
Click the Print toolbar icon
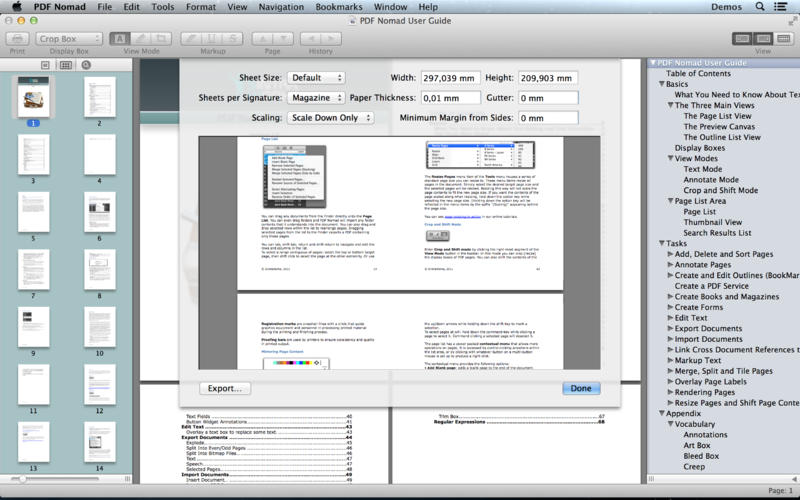point(17,39)
